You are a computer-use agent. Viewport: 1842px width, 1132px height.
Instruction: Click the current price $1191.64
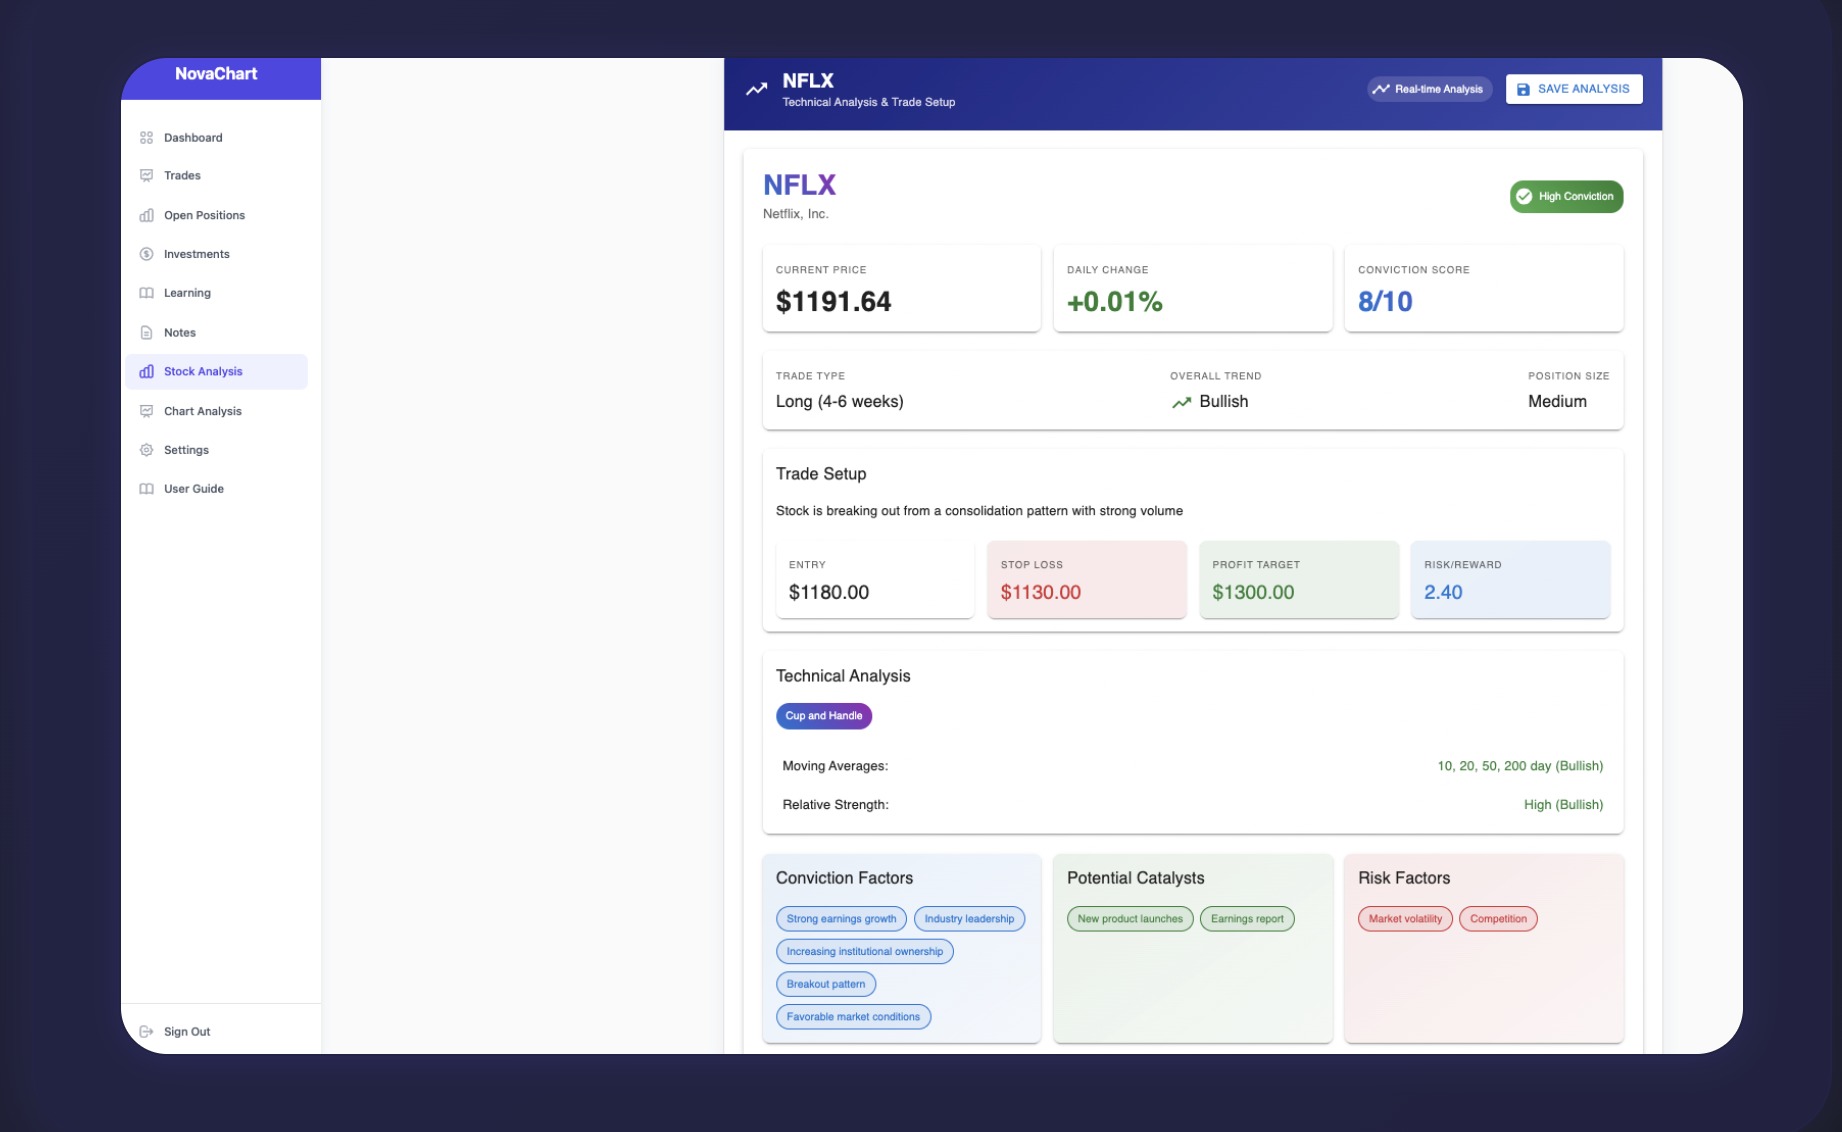pos(833,302)
